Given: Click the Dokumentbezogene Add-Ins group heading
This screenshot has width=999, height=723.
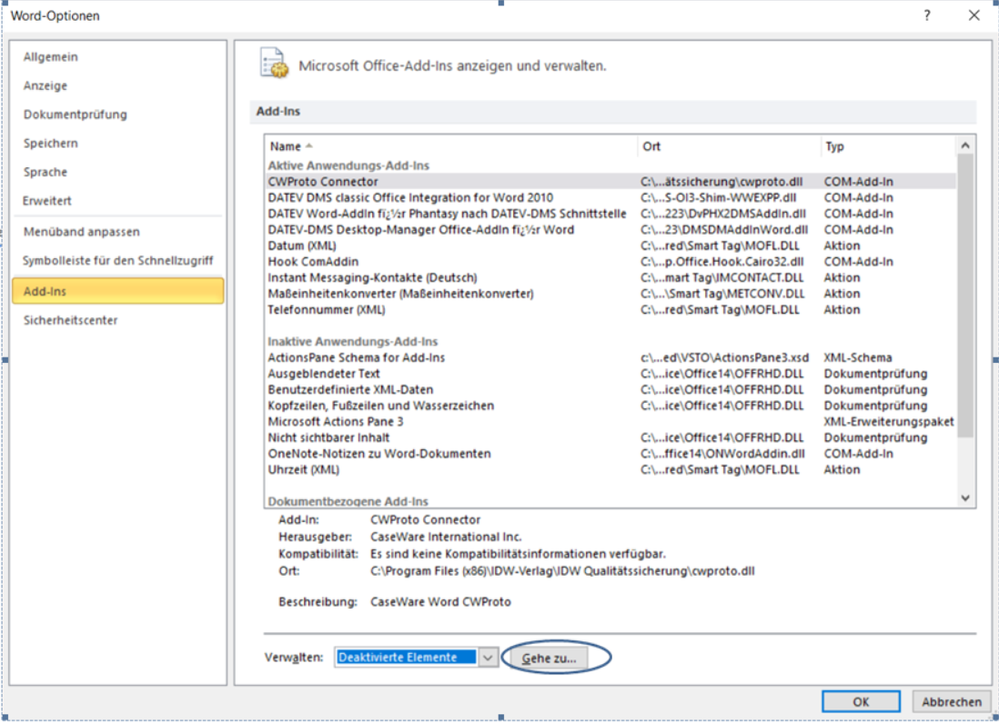Looking at the screenshot, I should click(x=348, y=501).
